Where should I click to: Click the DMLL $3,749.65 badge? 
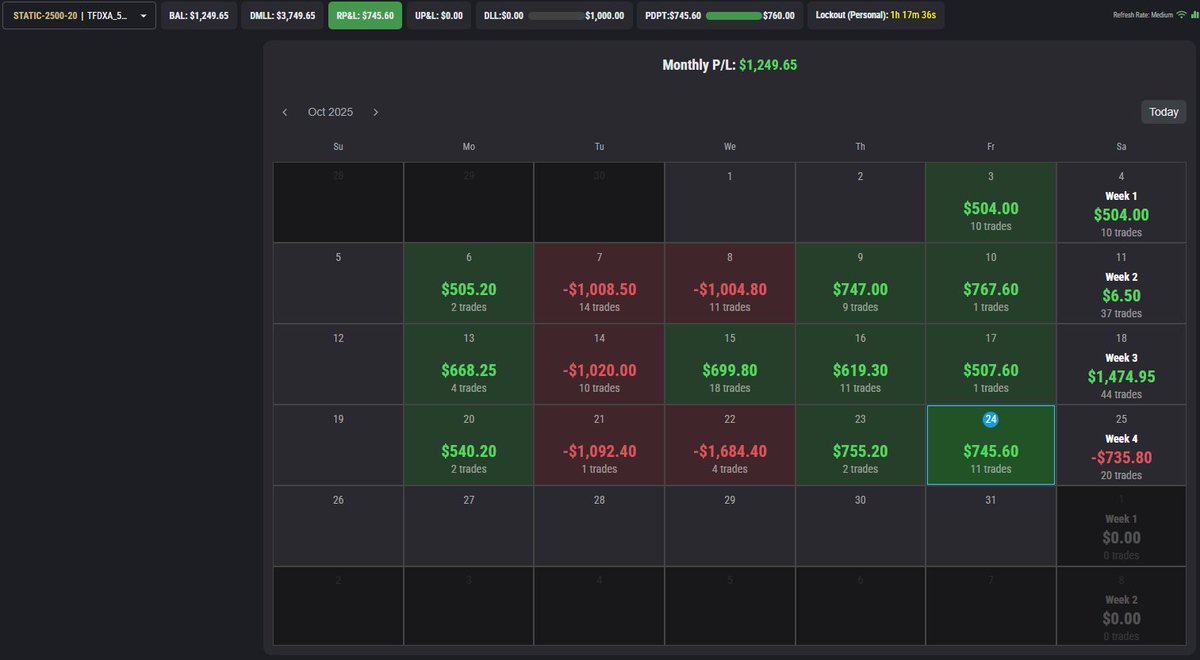click(x=283, y=16)
